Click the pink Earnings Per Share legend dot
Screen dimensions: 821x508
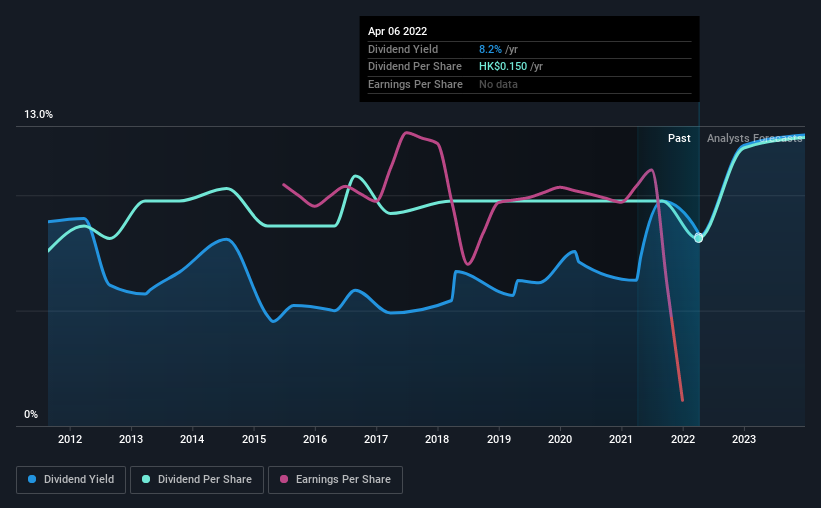(284, 479)
